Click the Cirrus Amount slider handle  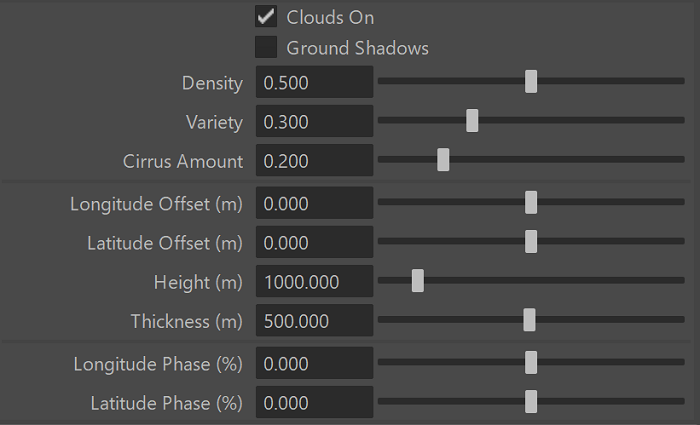(443, 161)
